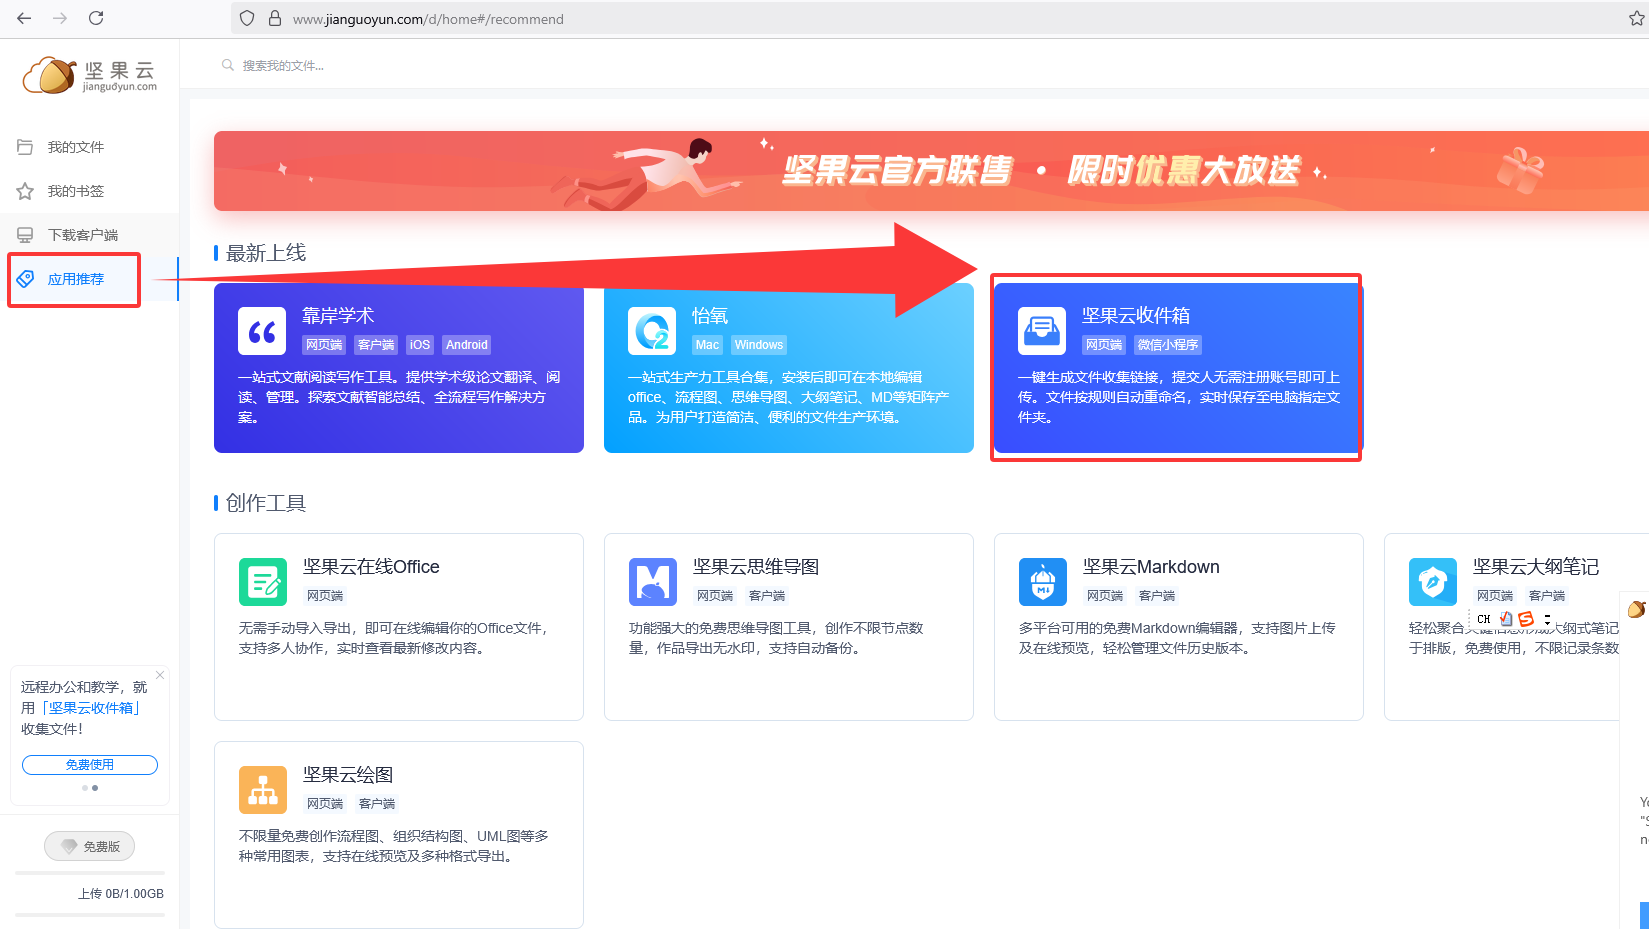The height and width of the screenshot is (929, 1649).
Task: Click the 上传 0B/1.00GB storage text
Action: [121, 894]
